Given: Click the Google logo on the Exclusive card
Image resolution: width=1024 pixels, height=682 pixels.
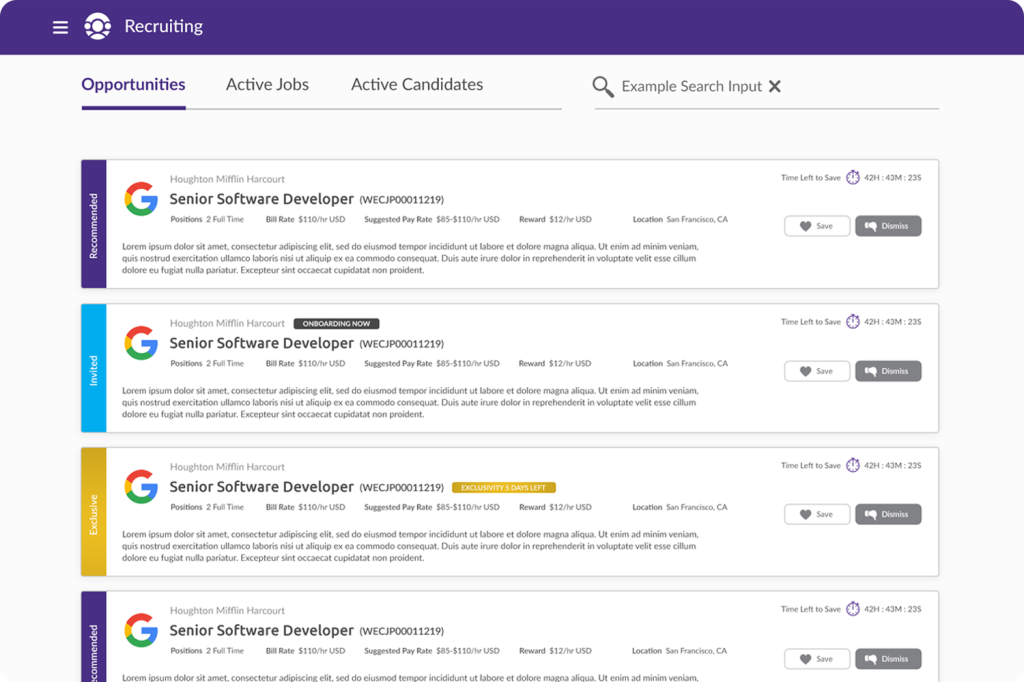Looking at the screenshot, I should [x=141, y=487].
